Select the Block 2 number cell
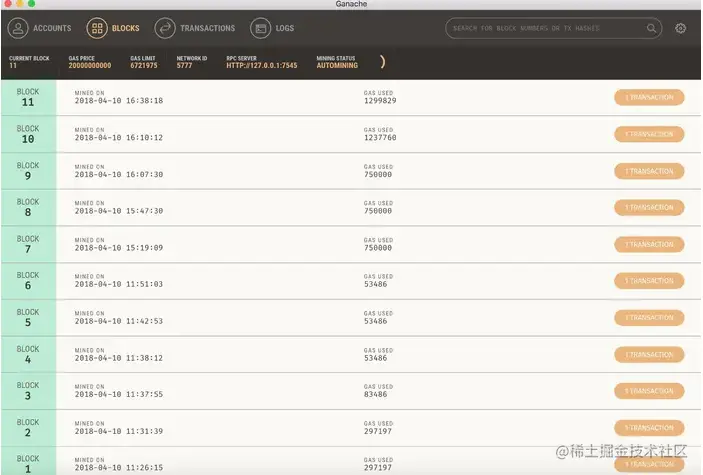703x475 pixels. 28,428
